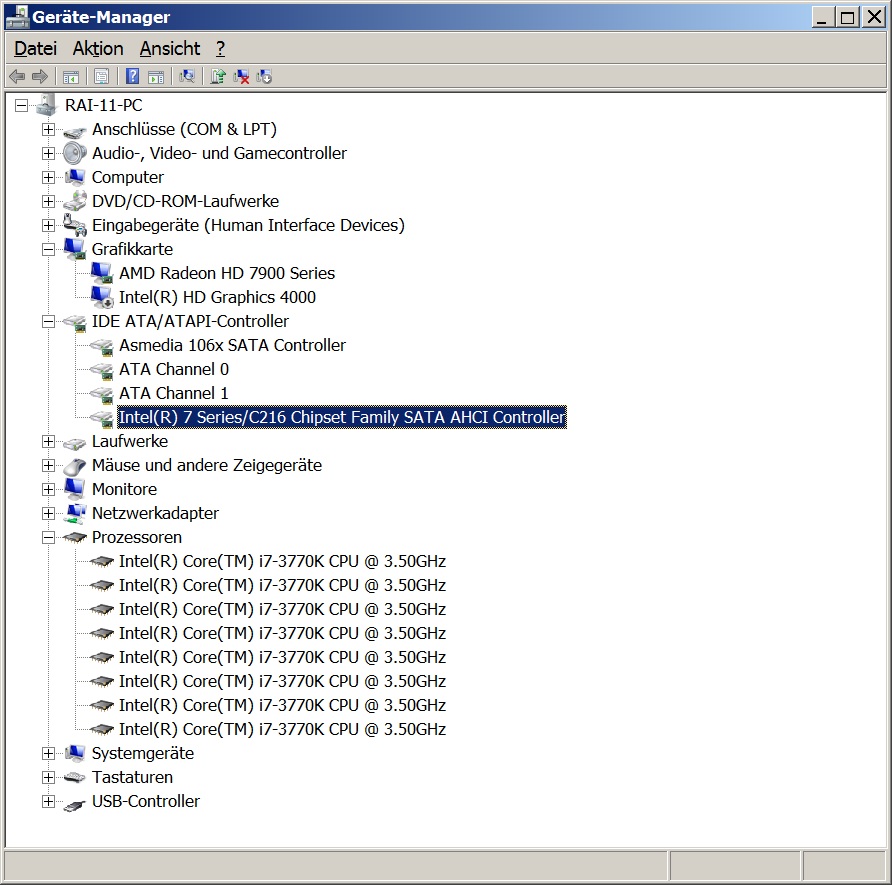Screen dimensions: 892x885
Task: Expand Audio-, Video- und Gamecontroller
Action: (49, 154)
